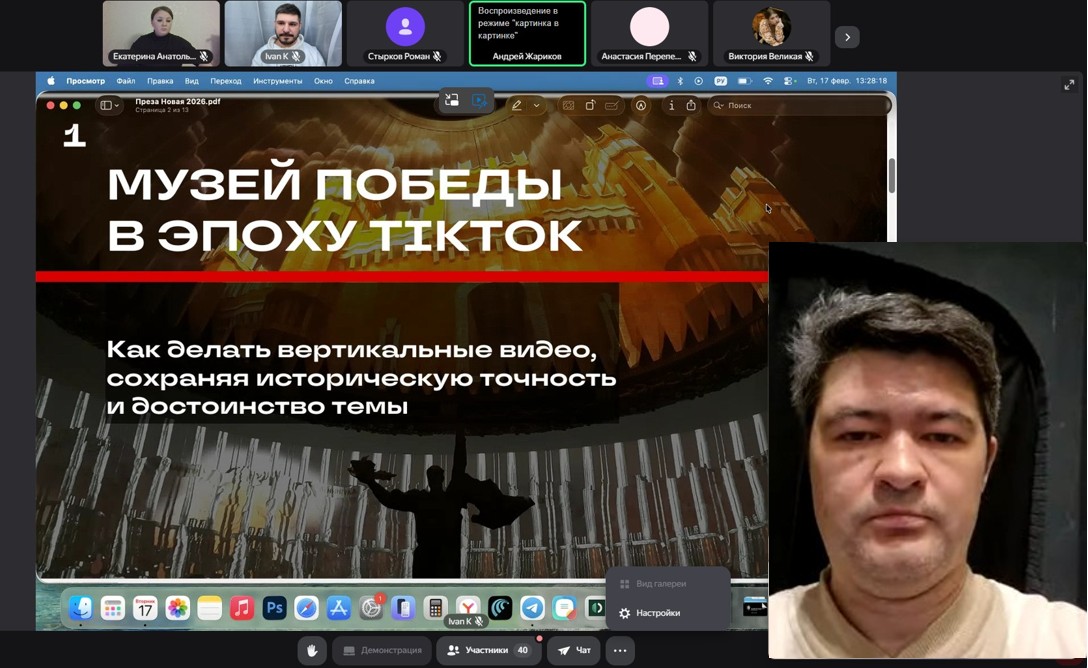
Task: Select Настройки in the popup menu
Action: click(657, 613)
